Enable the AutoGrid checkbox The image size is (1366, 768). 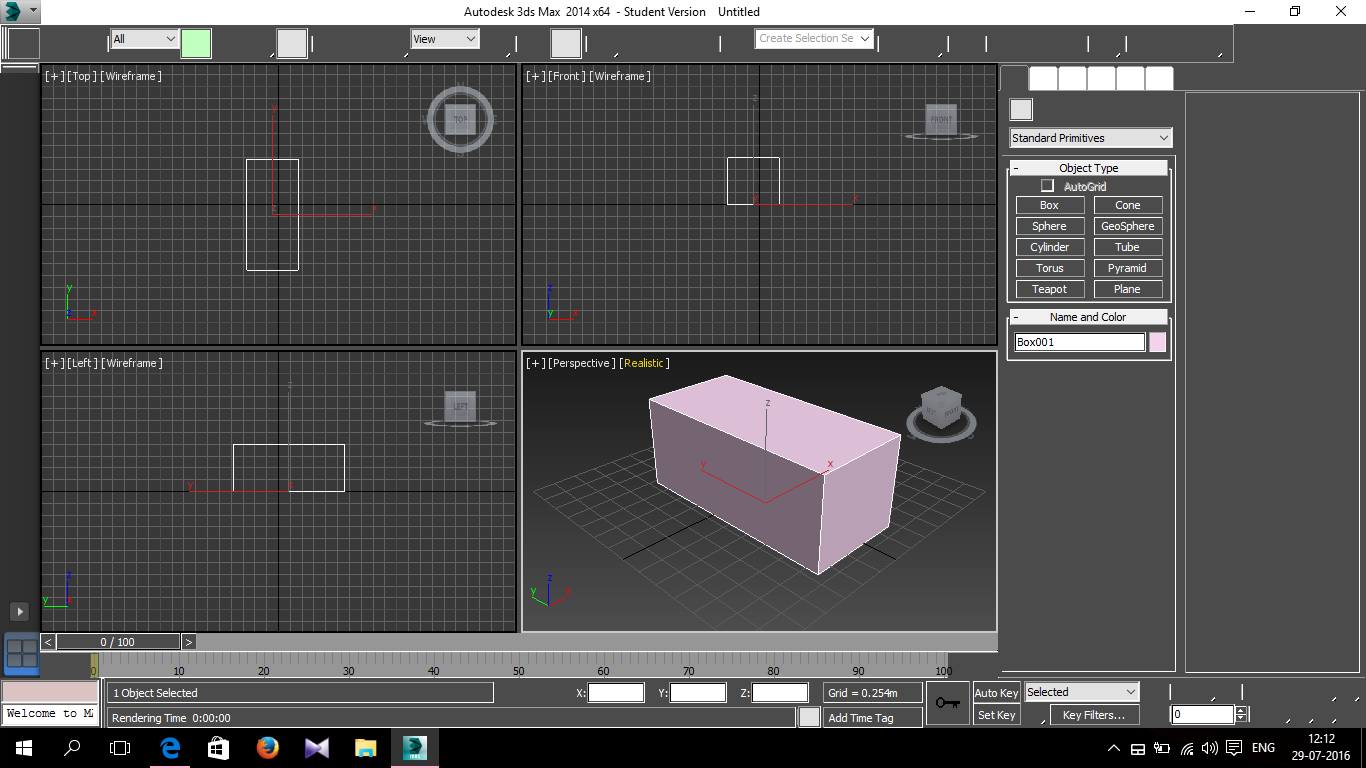pyautogui.click(x=1047, y=186)
